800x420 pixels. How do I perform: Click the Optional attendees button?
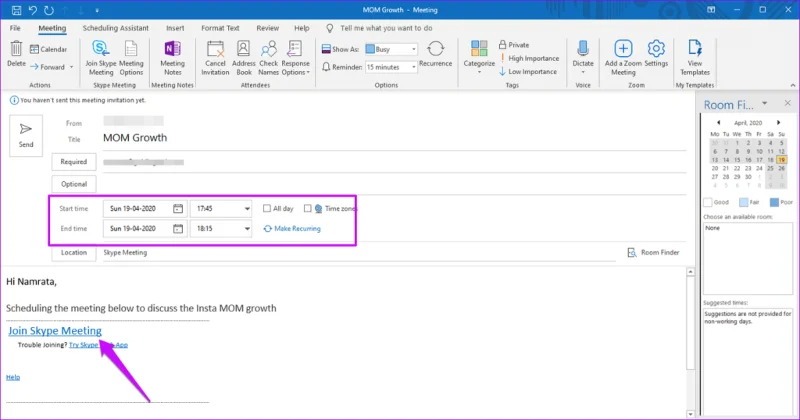click(74, 184)
